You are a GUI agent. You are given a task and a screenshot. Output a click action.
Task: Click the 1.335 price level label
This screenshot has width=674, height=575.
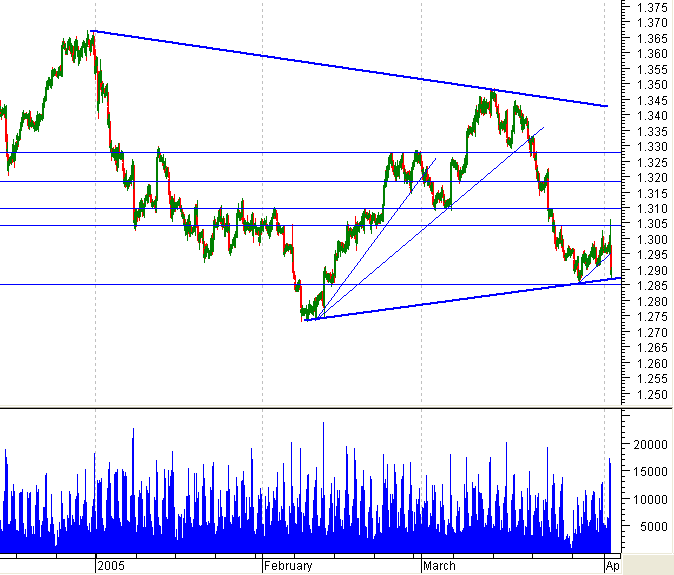coord(652,131)
